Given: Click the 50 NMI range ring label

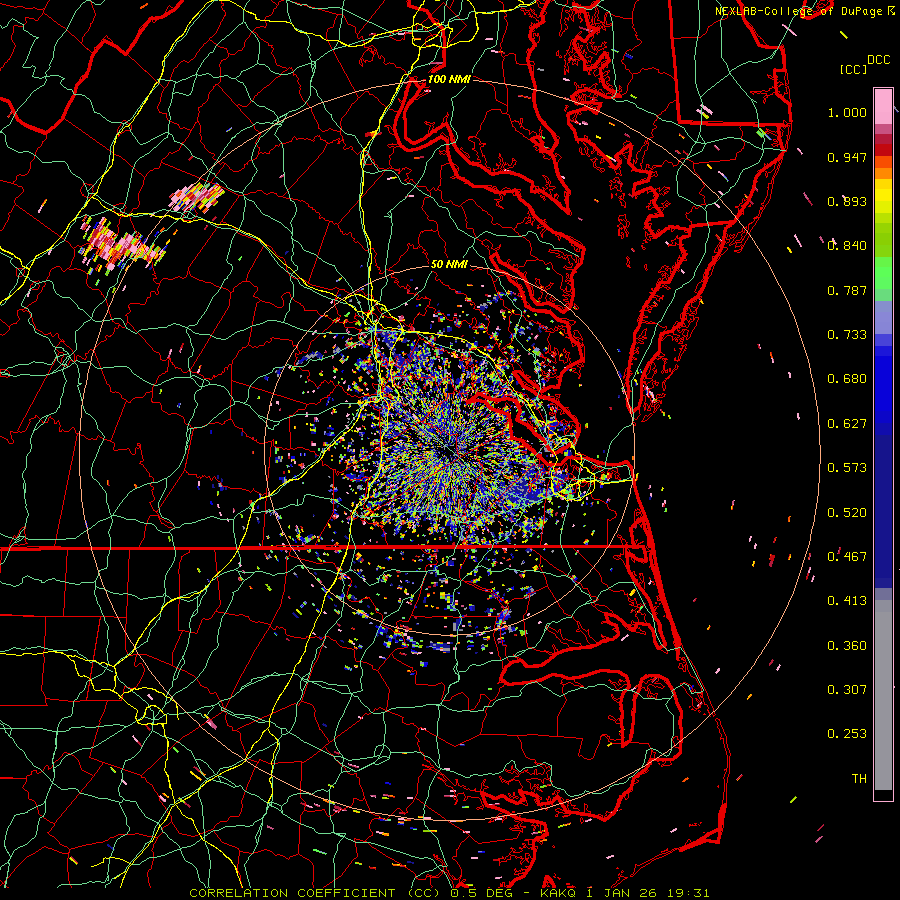Looking at the screenshot, I should [x=449, y=265].
